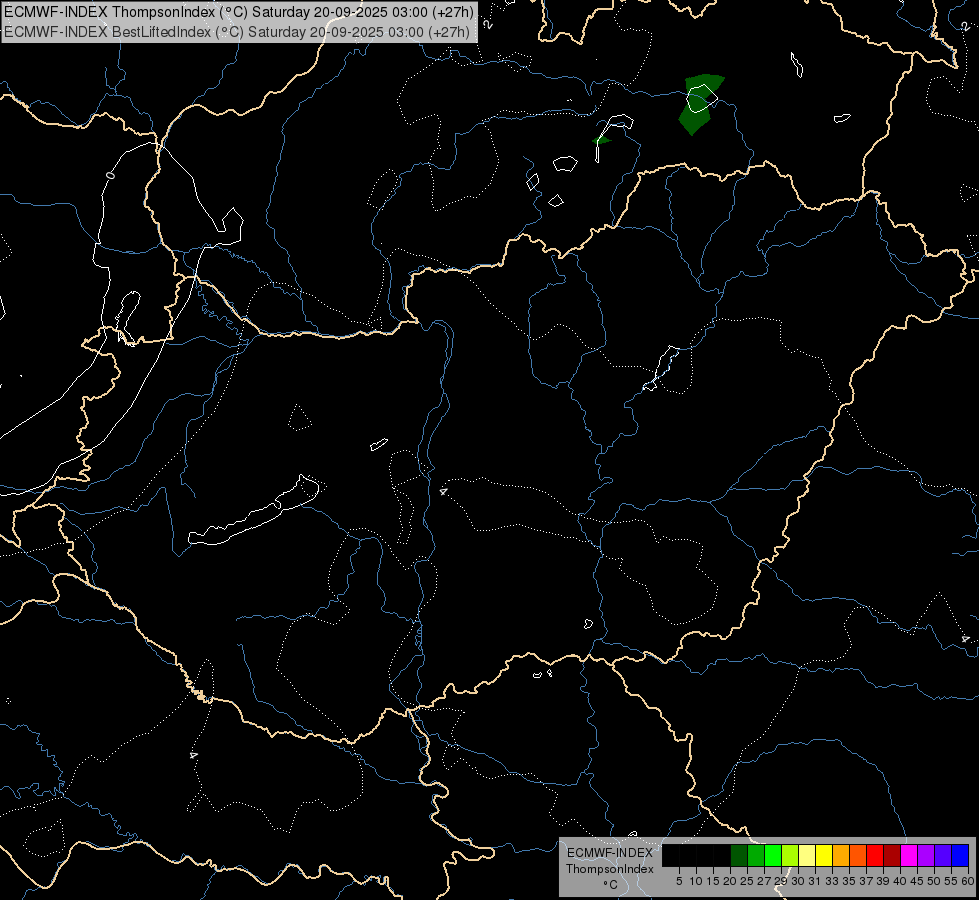Click the 0 contour label on map

coord(111,176)
